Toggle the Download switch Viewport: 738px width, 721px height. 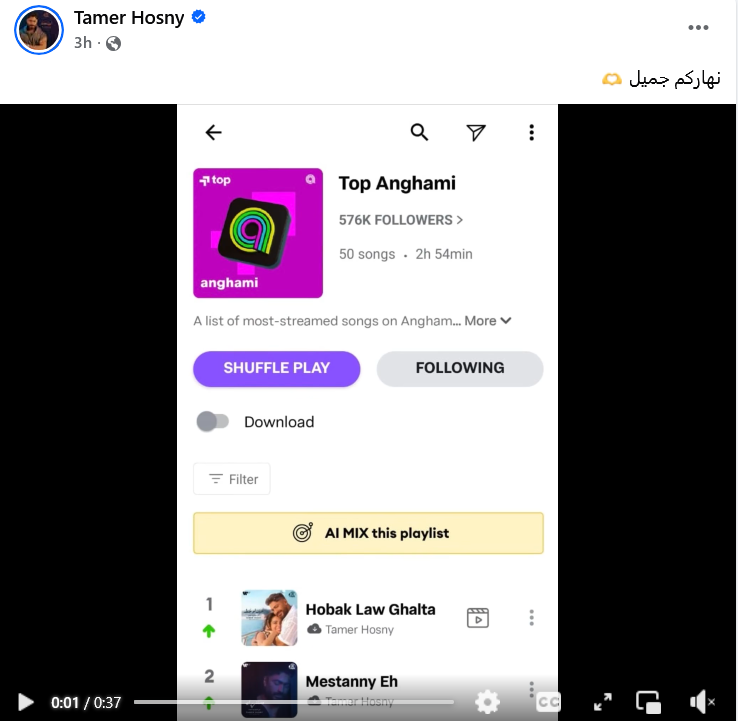point(213,421)
